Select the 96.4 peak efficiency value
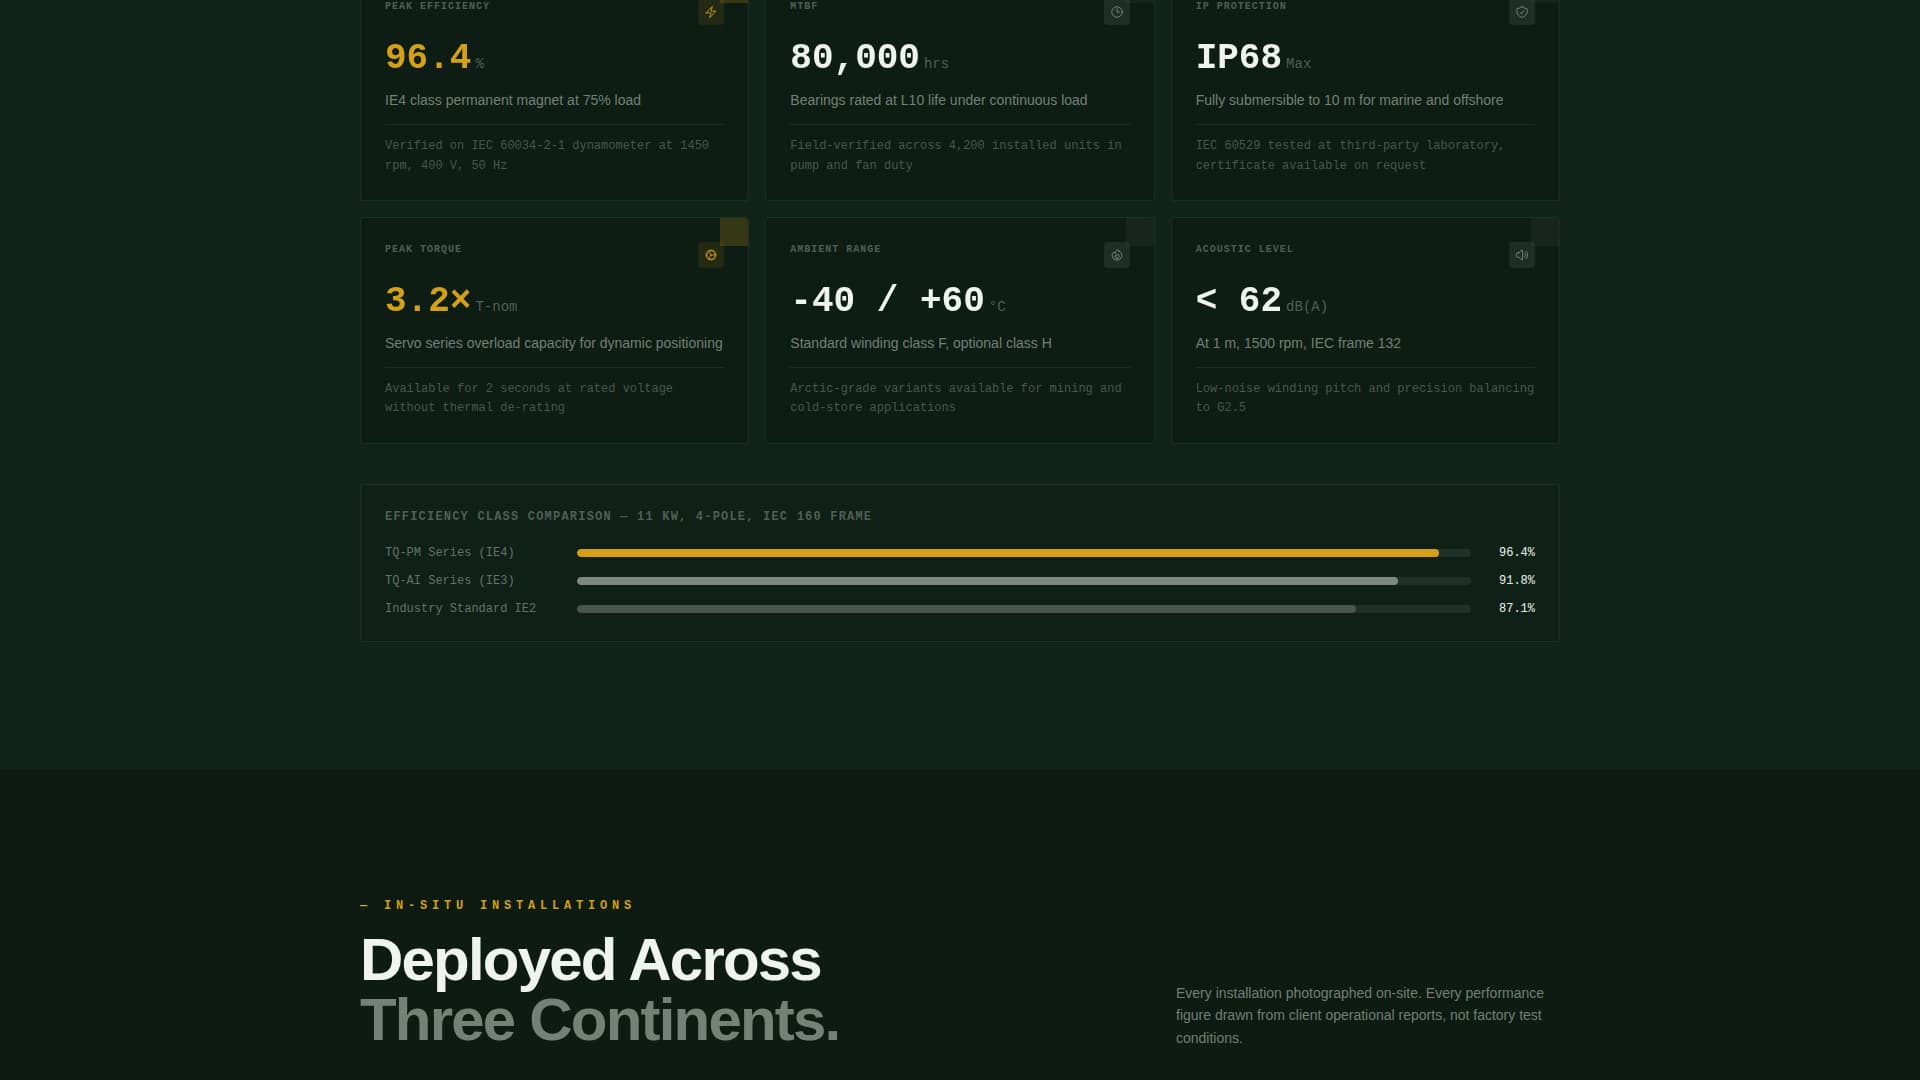 [428, 57]
